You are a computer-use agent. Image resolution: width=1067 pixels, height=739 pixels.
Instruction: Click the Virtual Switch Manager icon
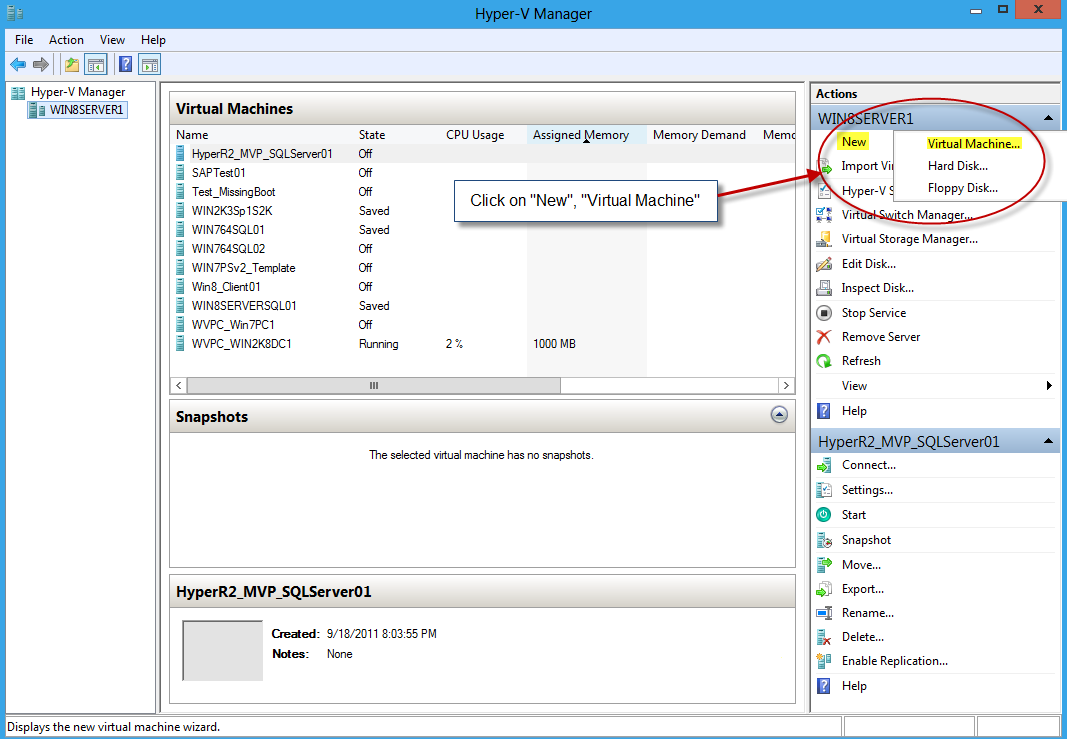coord(824,215)
